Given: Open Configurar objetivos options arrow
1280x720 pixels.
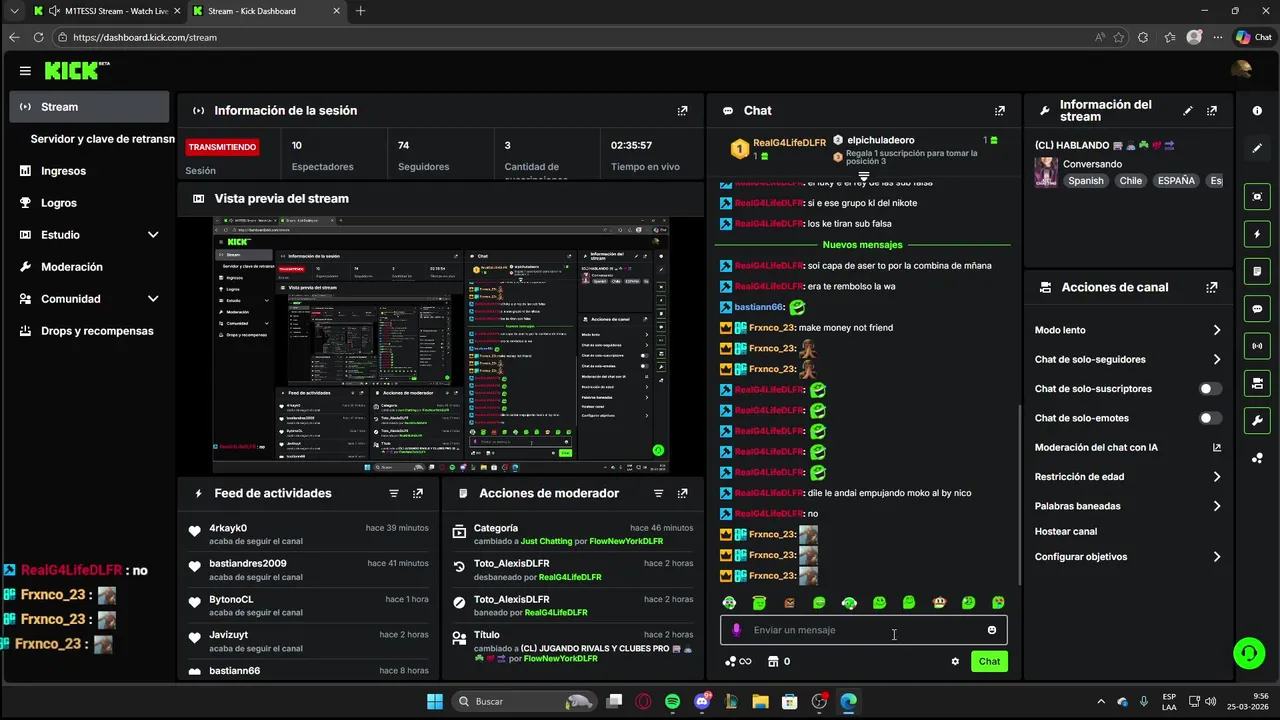Looking at the screenshot, I should pos(1217,557).
